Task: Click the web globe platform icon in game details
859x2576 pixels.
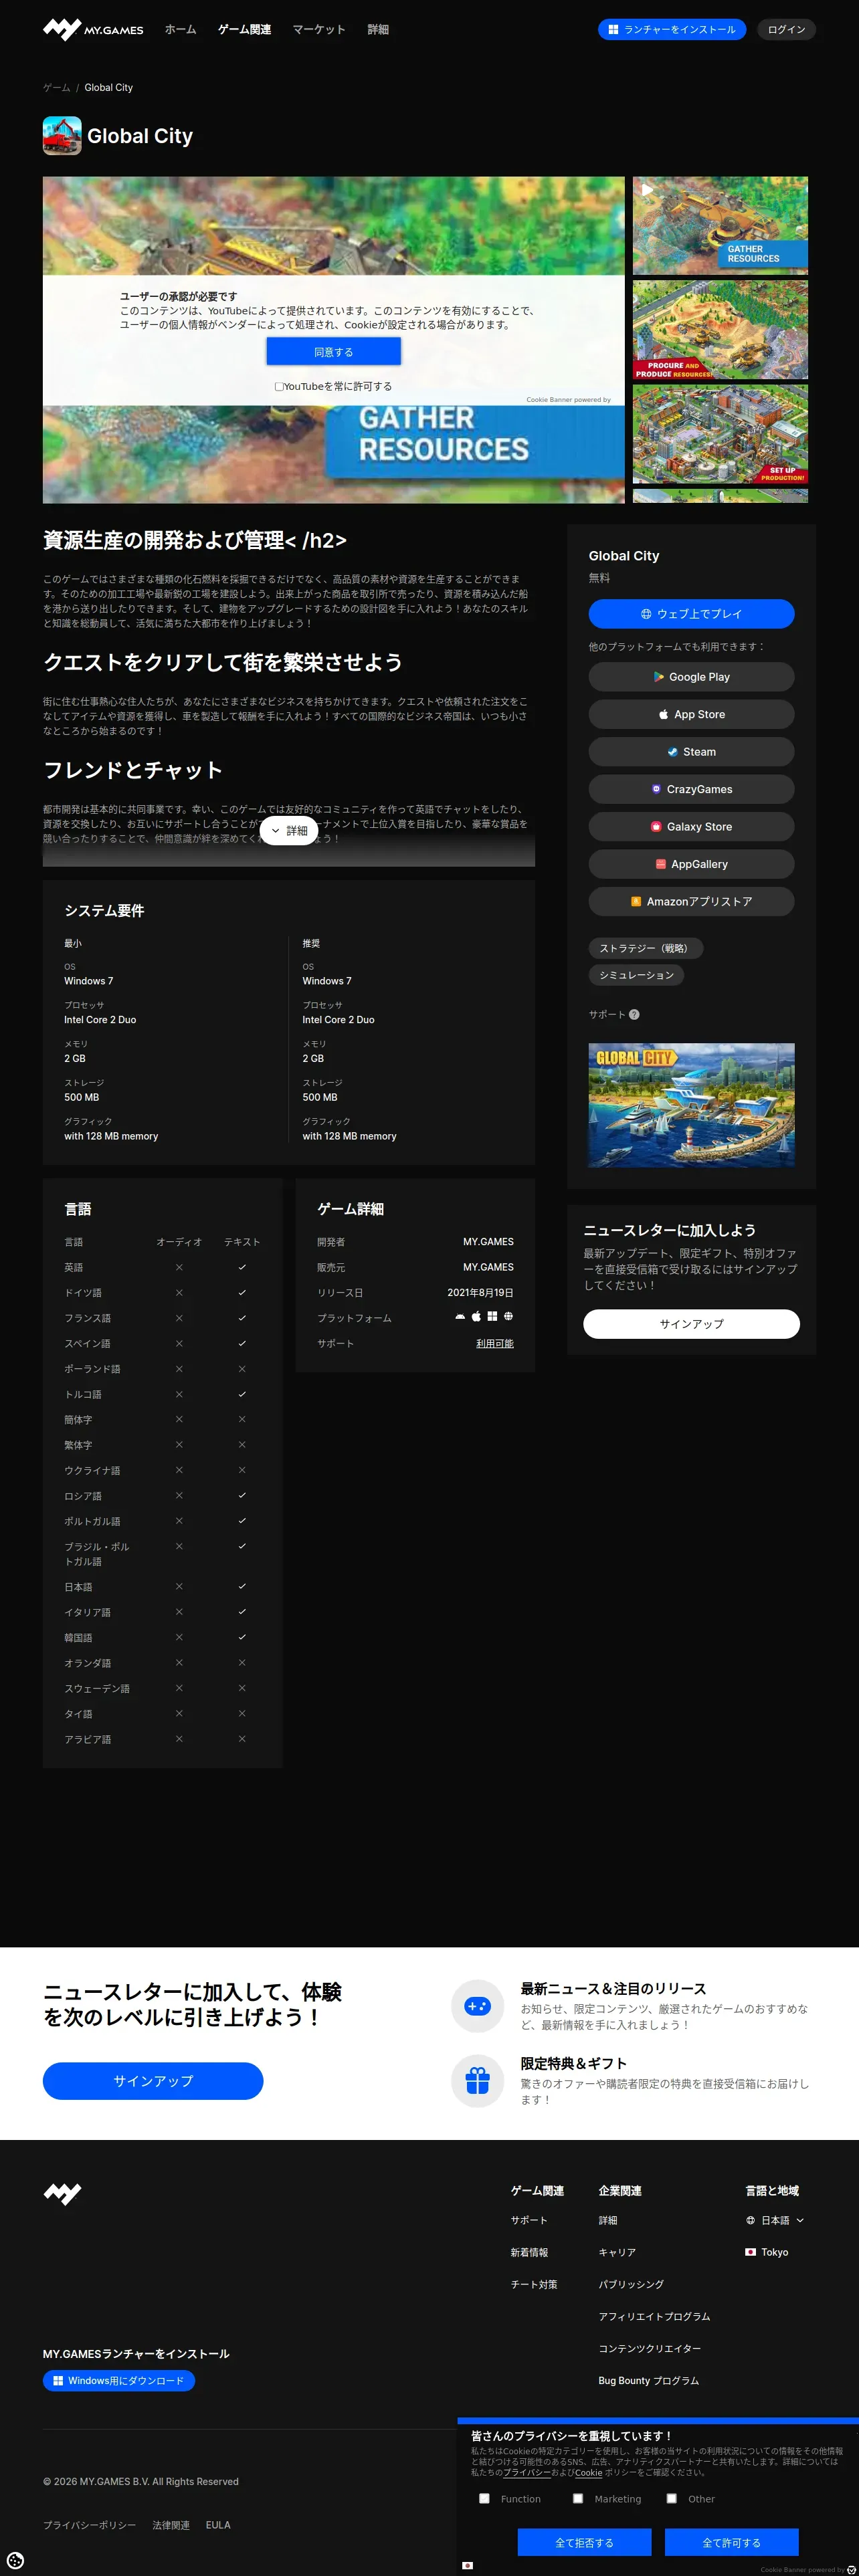Action: coord(508,1317)
